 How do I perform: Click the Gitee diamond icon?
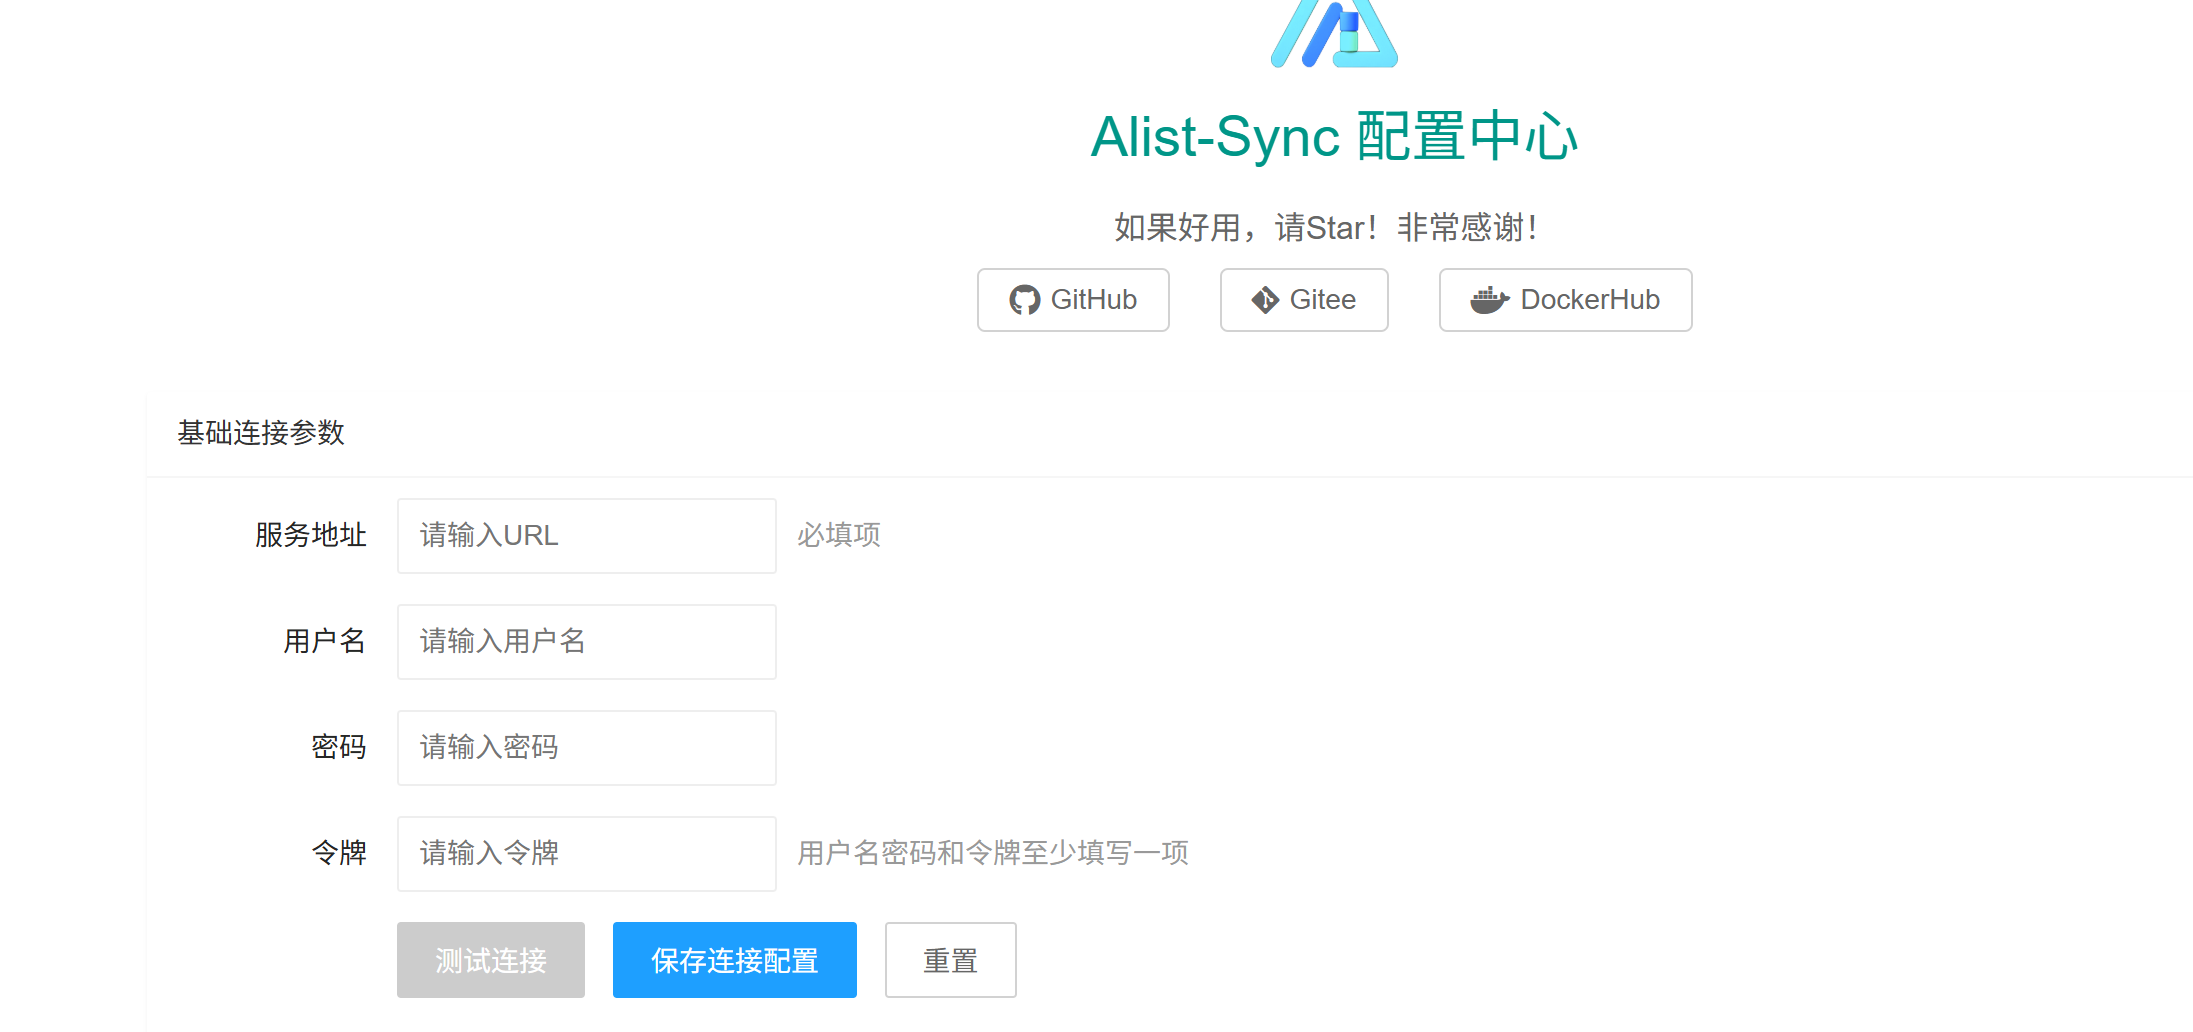[x=1265, y=300]
